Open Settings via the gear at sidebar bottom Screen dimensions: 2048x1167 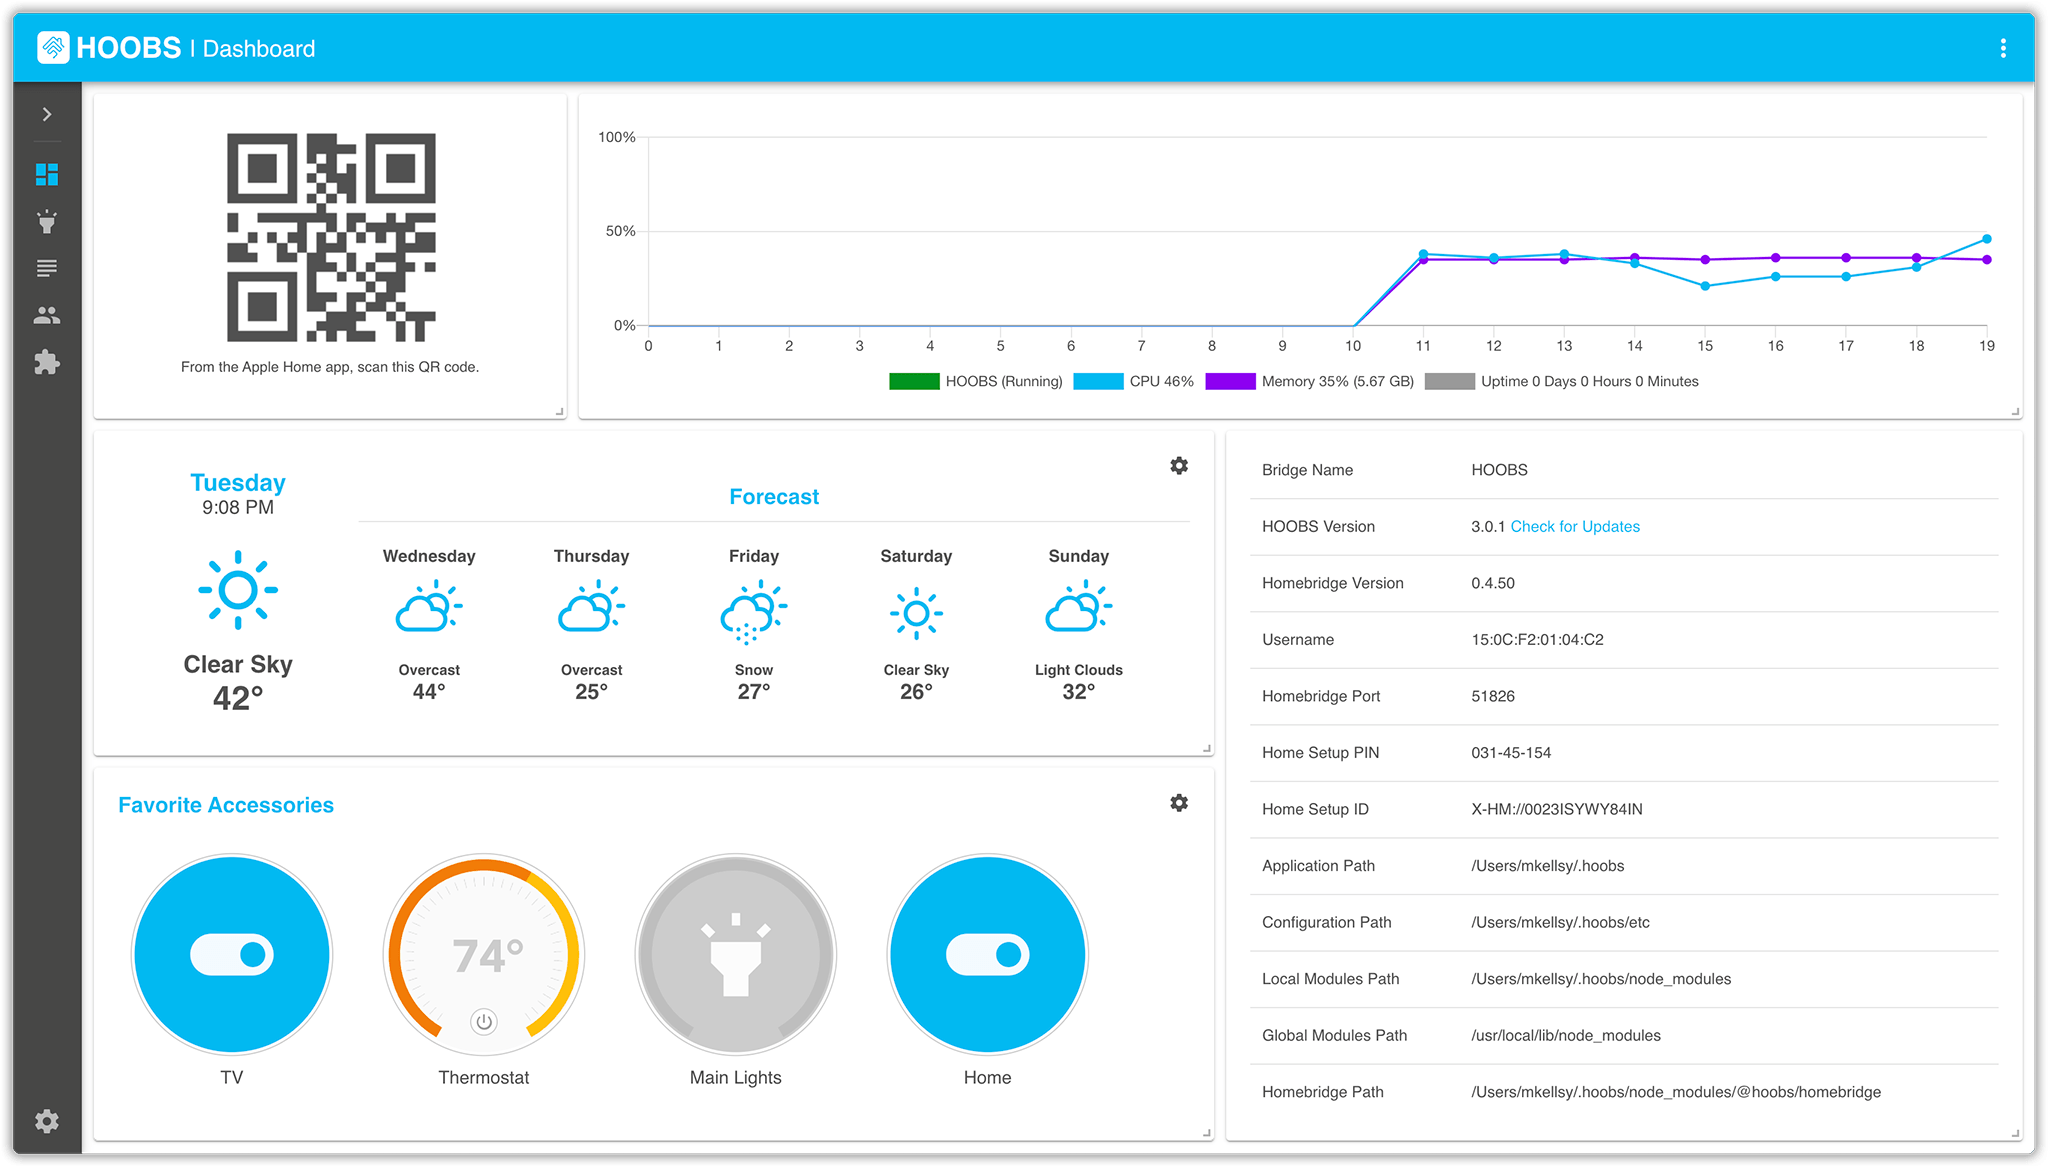(x=47, y=1122)
